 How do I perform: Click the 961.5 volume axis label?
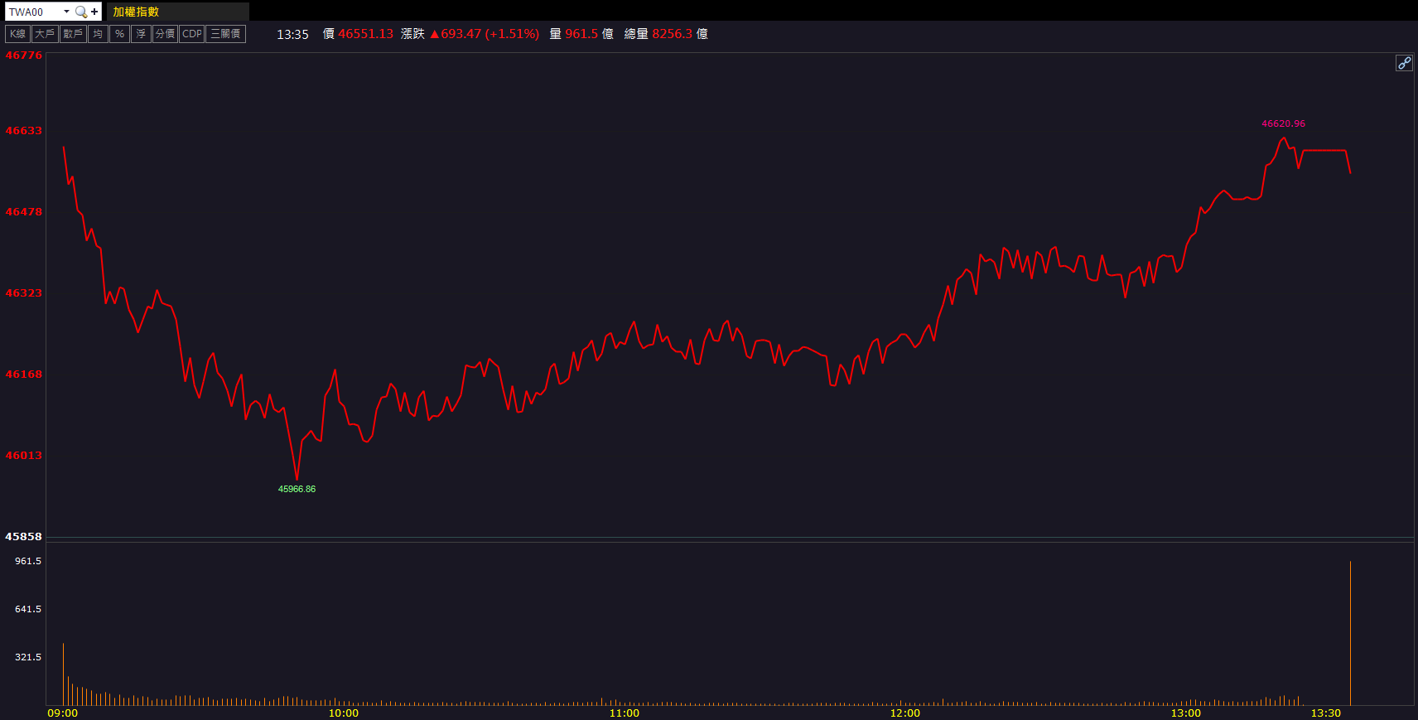[x=27, y=561]
